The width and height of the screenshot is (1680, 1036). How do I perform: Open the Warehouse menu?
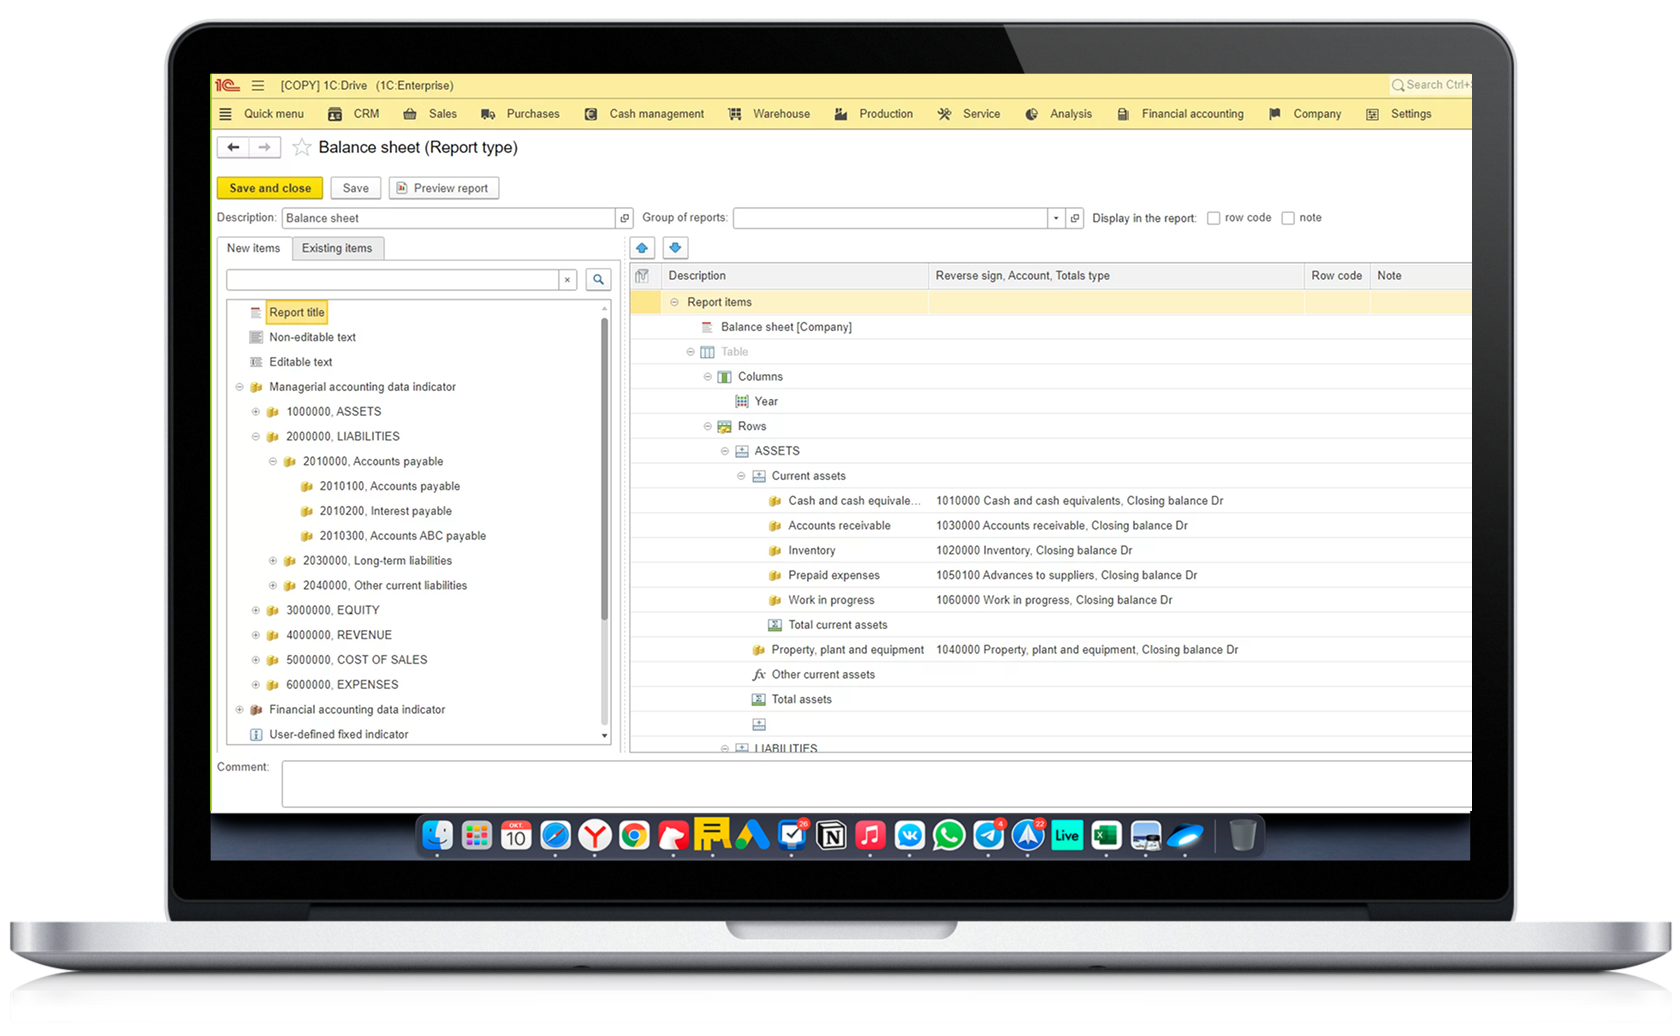(x=769, y=114)
